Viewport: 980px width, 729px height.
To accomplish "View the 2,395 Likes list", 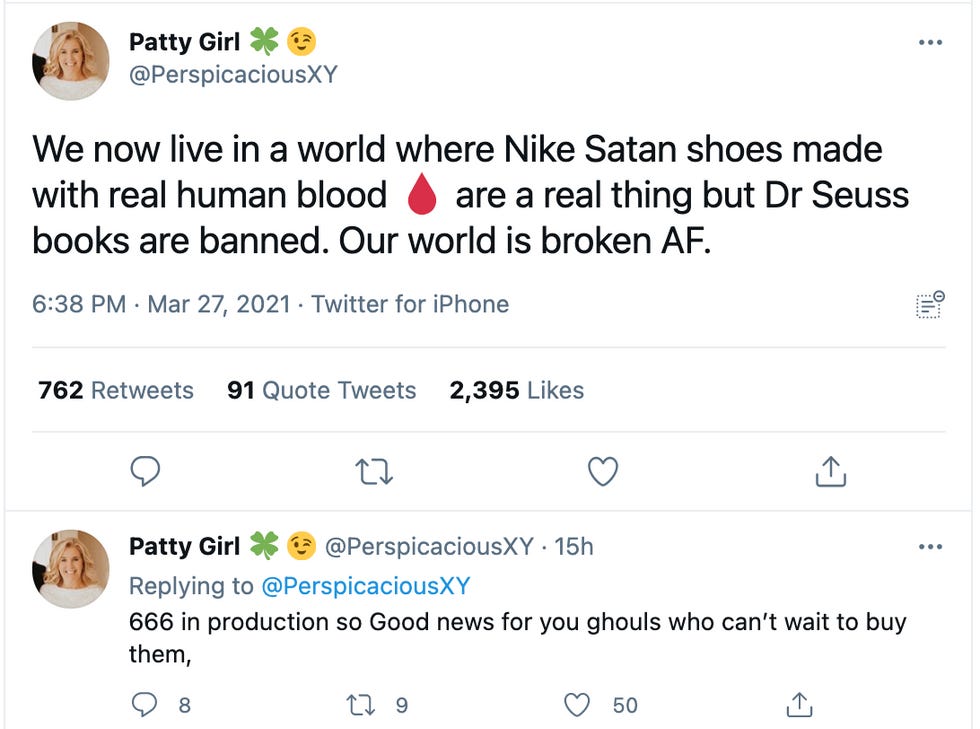I will coord(516,390).
